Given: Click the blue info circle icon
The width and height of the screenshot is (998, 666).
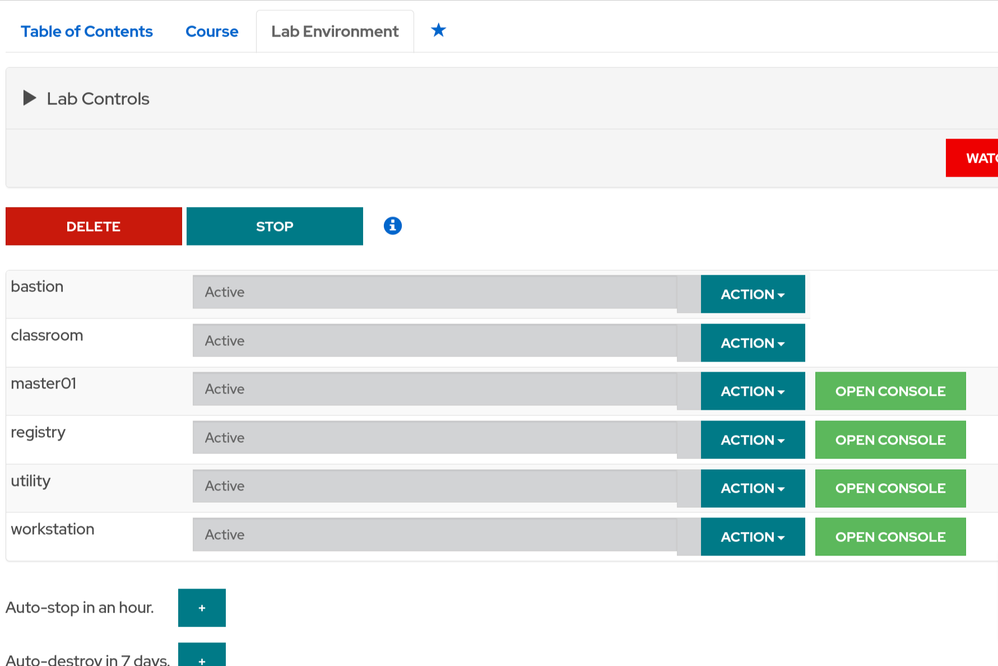Looking at the screenshot, I should point(393,226).
